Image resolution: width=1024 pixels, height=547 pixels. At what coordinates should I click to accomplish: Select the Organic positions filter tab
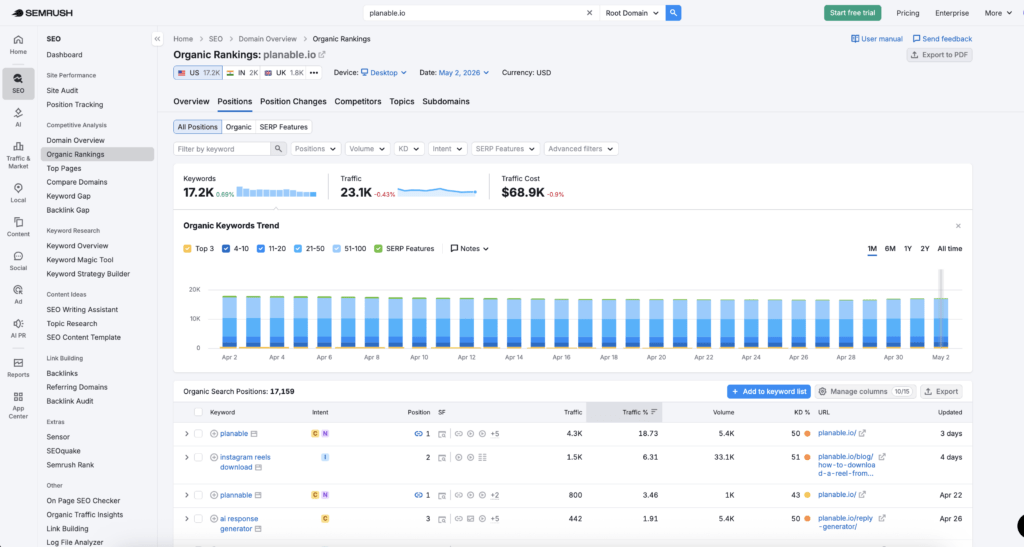[x=238, y=127]
